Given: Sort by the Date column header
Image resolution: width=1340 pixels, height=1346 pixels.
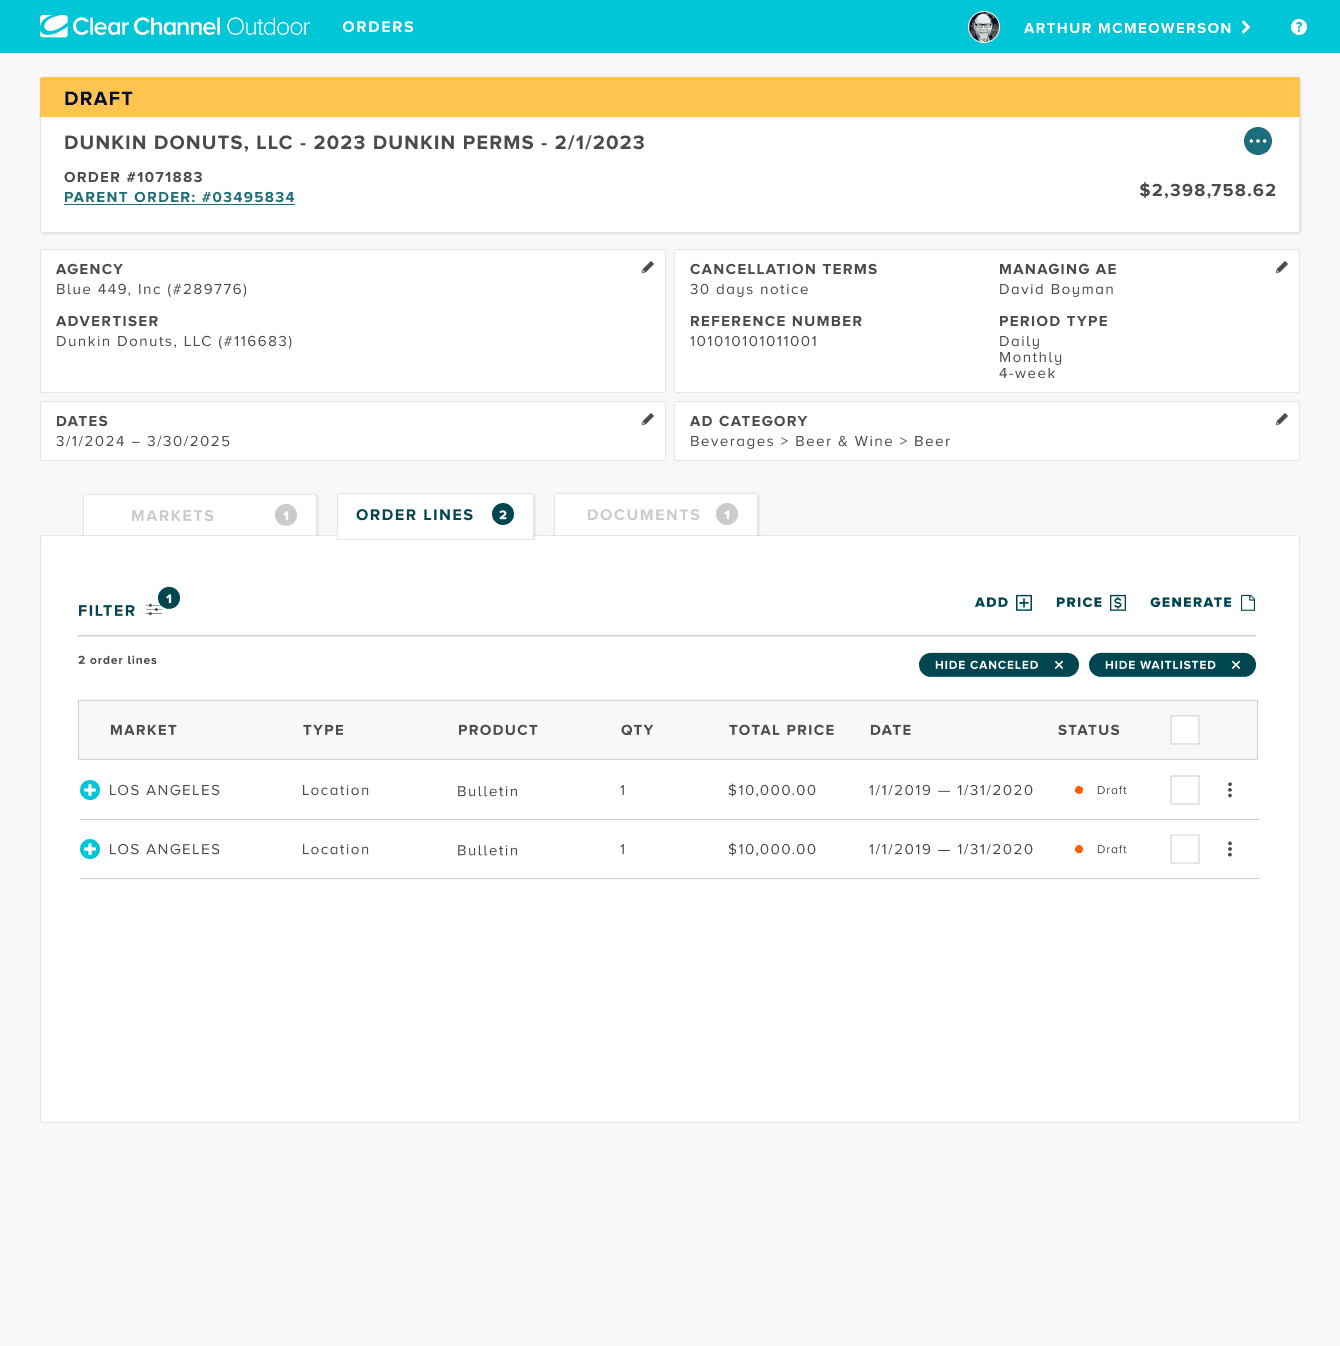Looking at the screenshot, I should pyautogui.click(x=891, y=730).
